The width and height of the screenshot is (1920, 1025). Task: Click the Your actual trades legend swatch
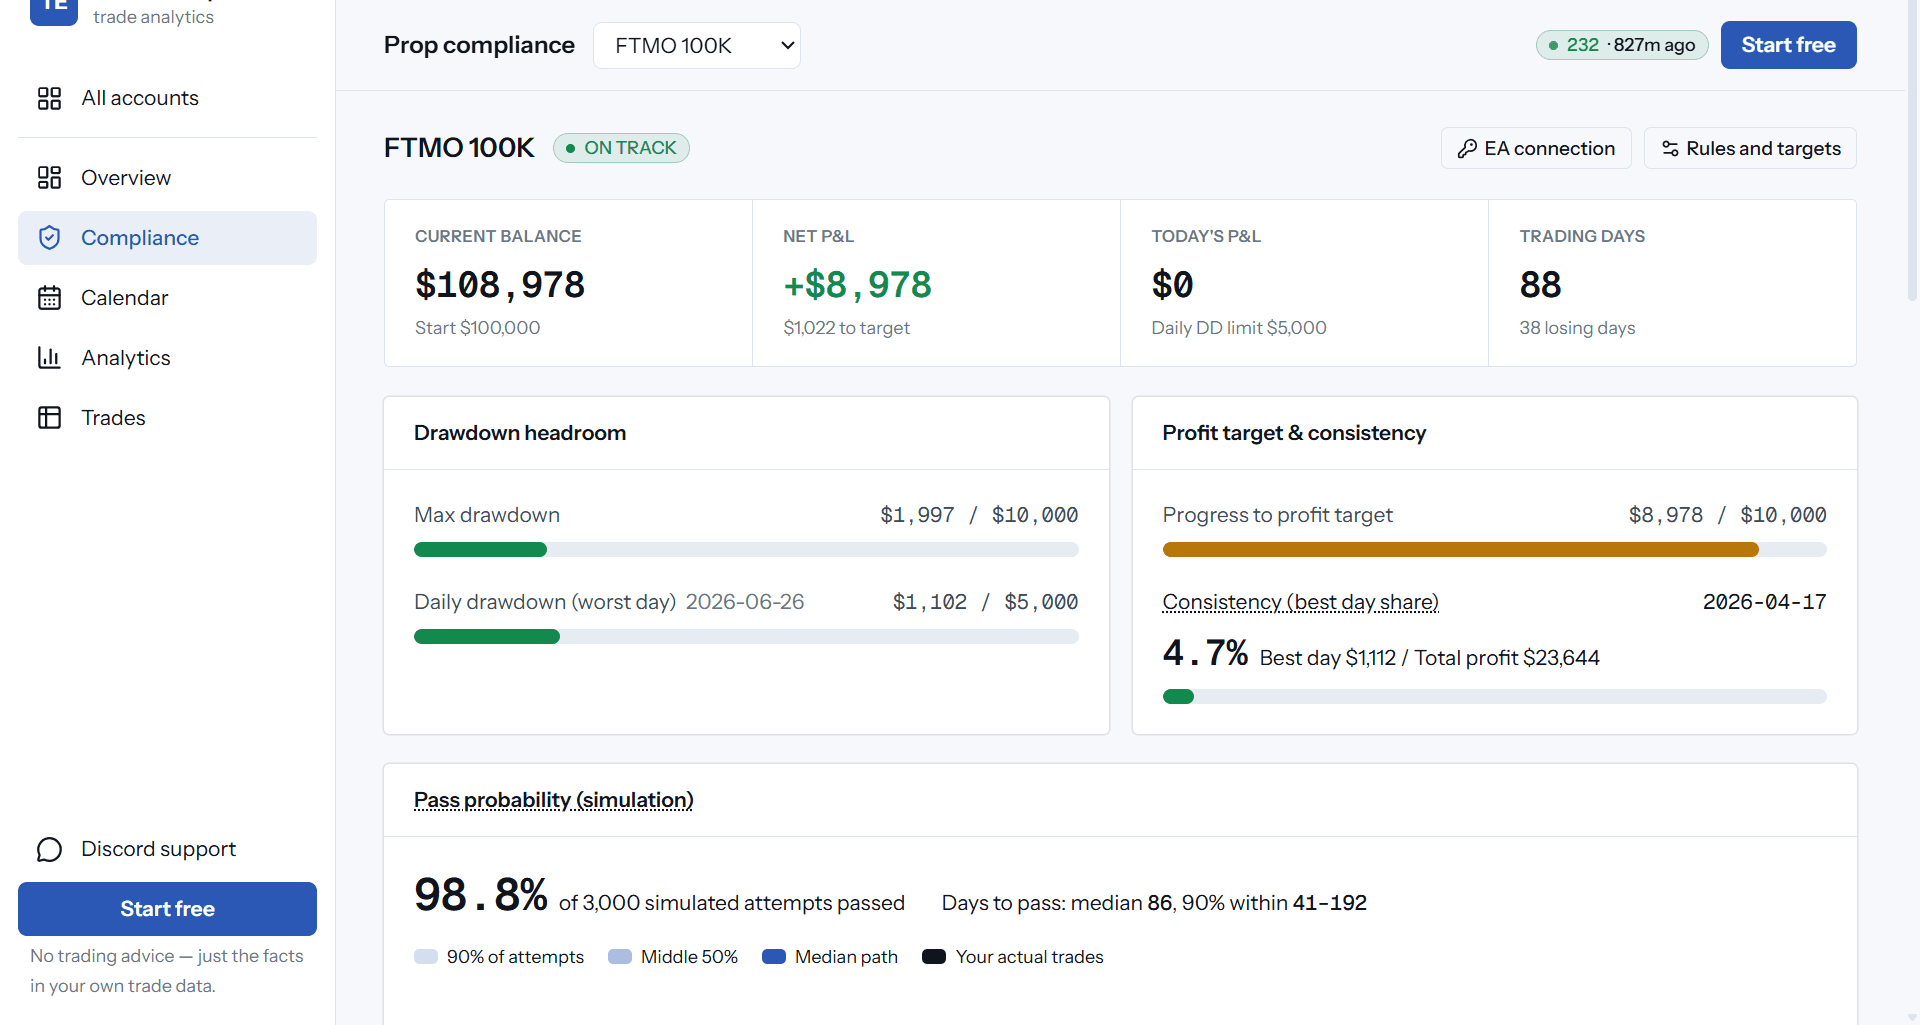[x=934, y=957]
